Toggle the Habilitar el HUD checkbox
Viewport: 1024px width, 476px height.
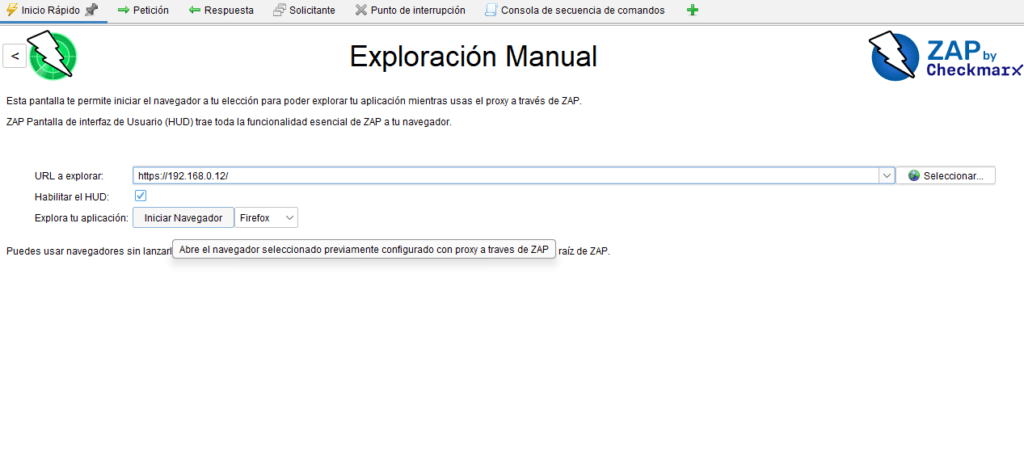point(141,196)
